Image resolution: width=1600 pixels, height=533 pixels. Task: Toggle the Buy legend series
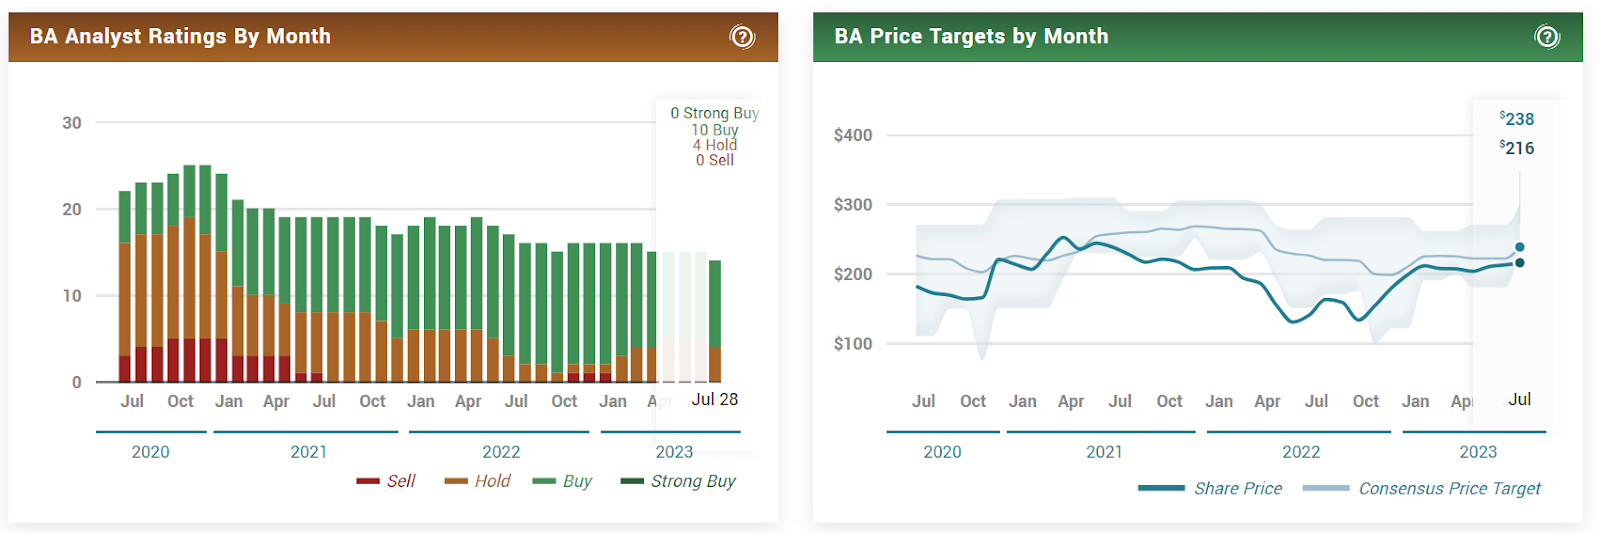click(x=562, y=481)
